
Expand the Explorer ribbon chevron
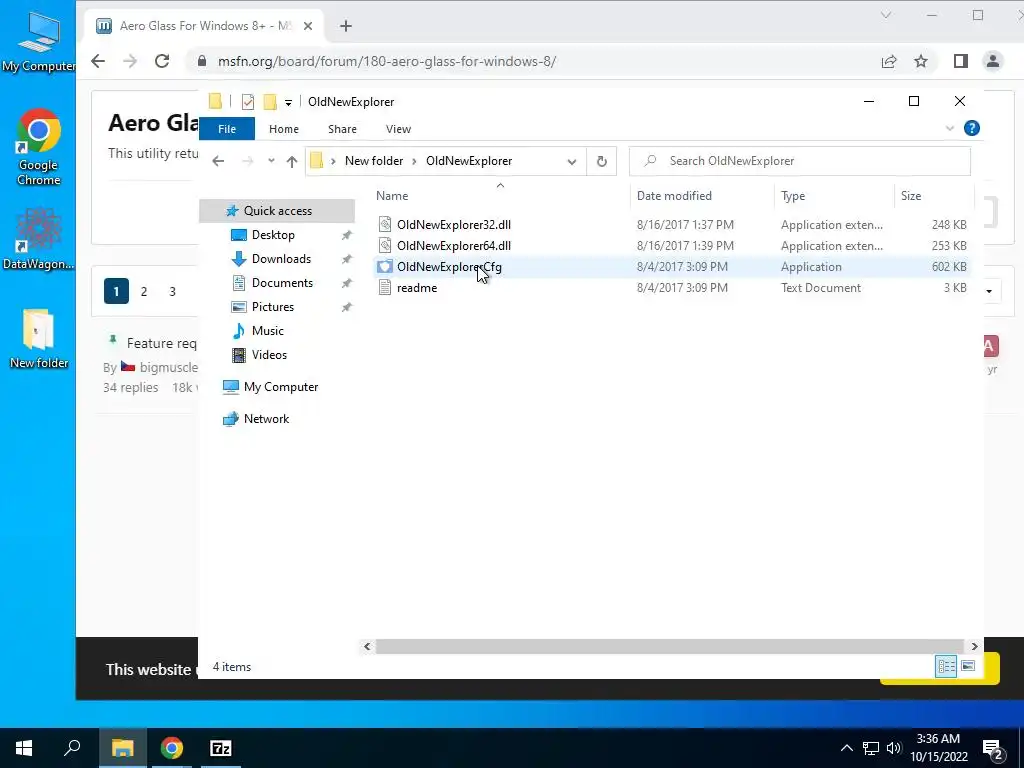950,129
